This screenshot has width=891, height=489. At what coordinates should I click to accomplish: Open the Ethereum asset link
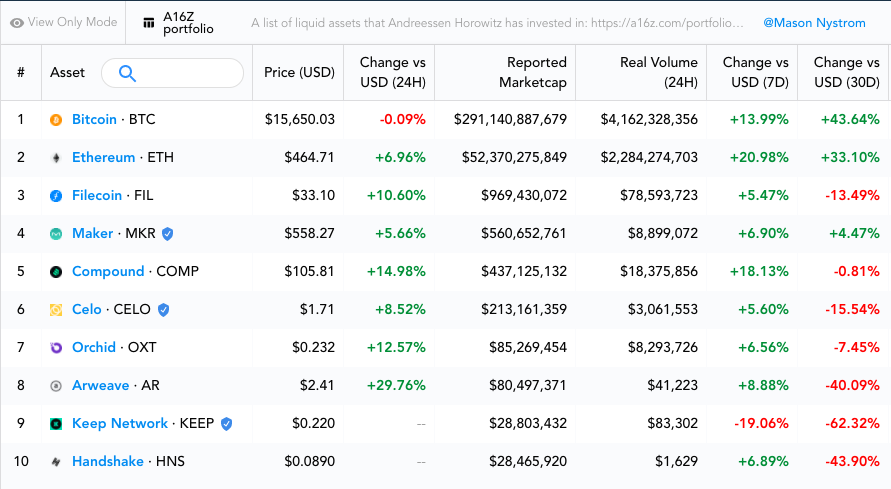point(103,157)
